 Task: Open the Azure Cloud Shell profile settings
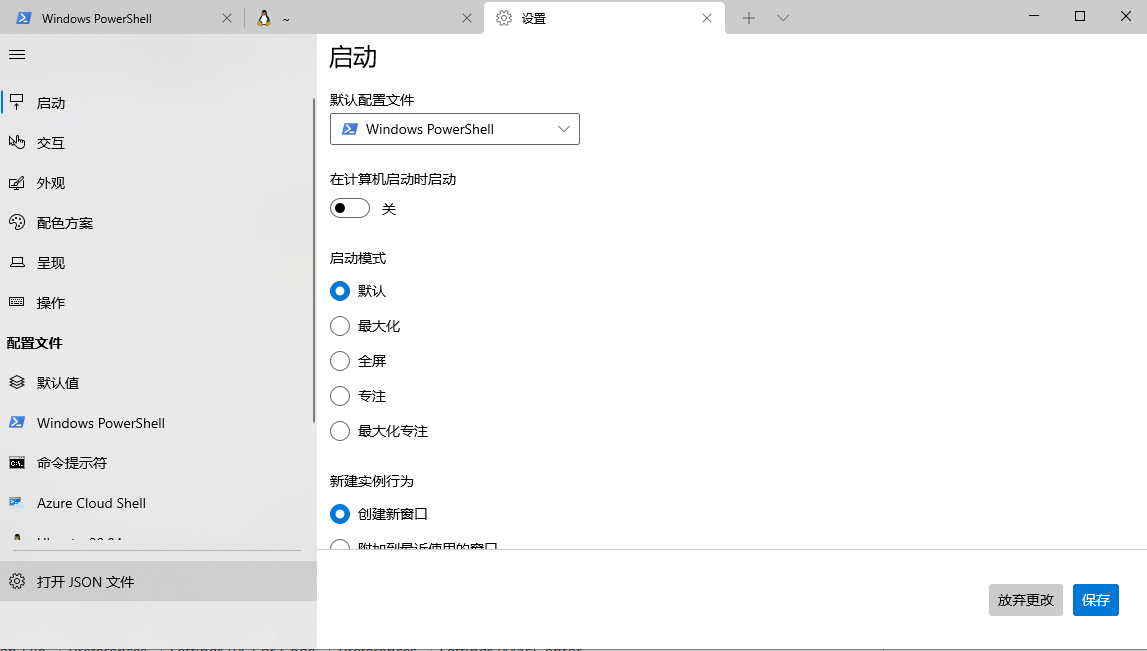click(158, 503)
